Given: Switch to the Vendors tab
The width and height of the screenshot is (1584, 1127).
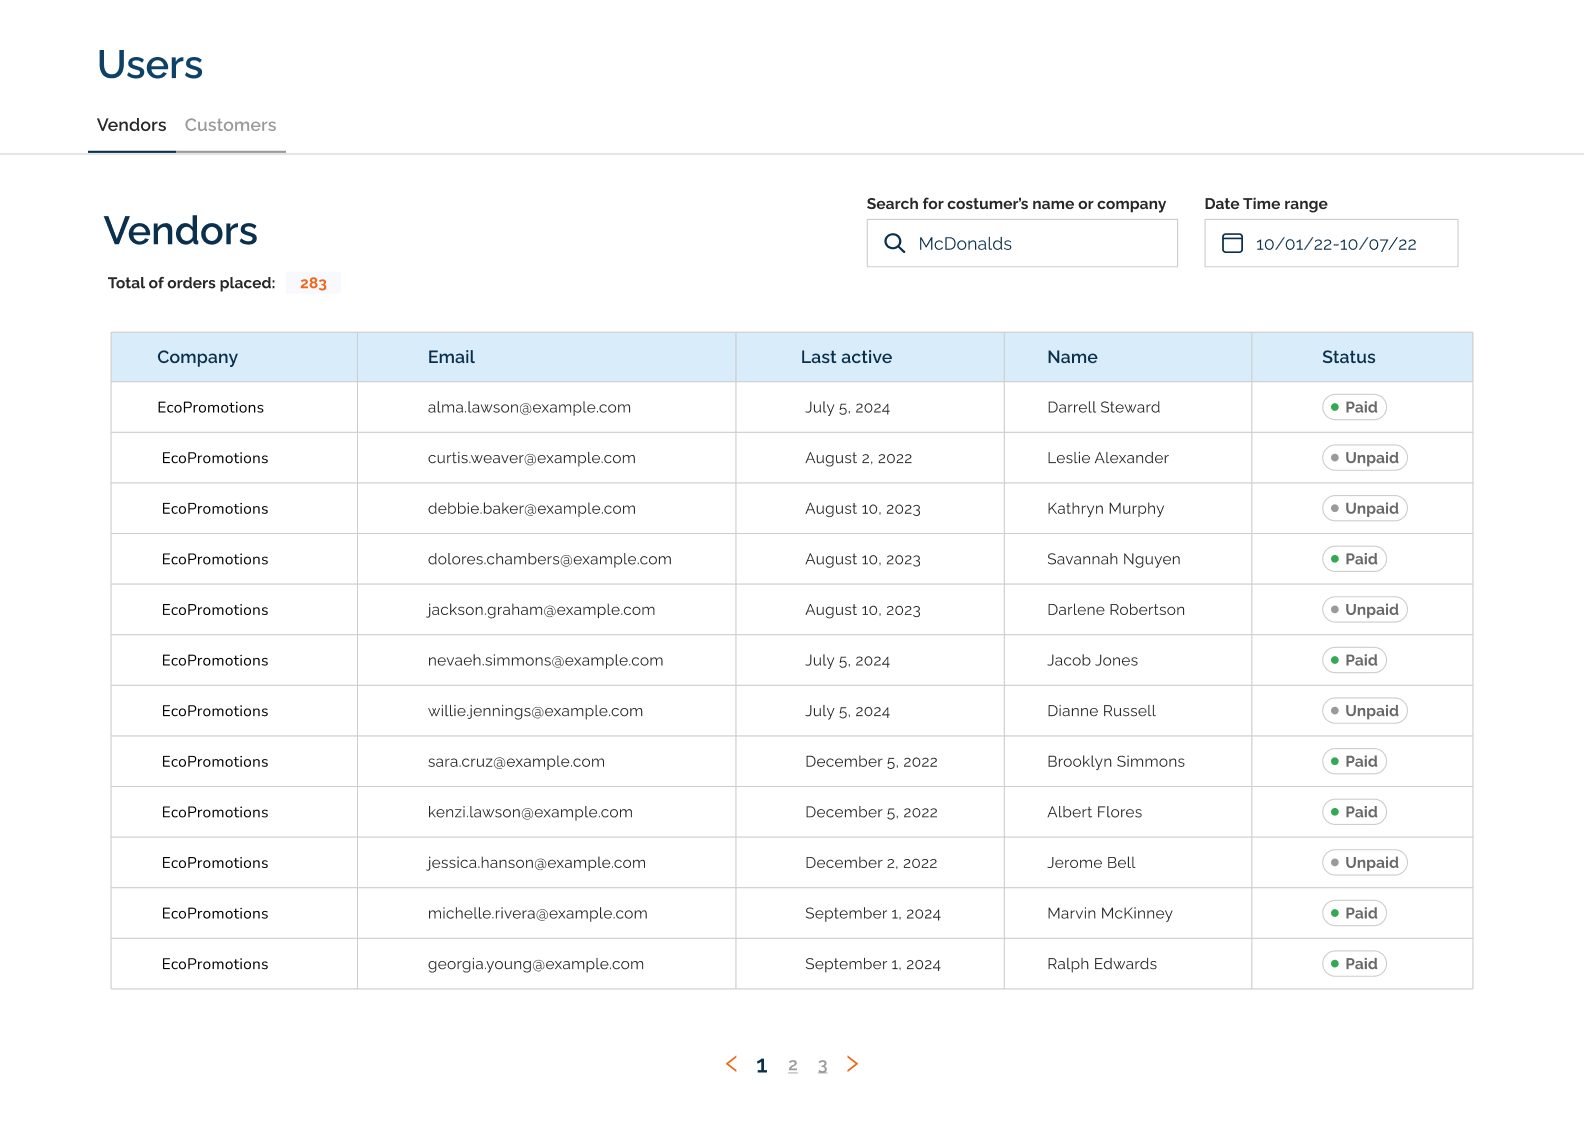Looking at the screenshot, I should (131, 125).
